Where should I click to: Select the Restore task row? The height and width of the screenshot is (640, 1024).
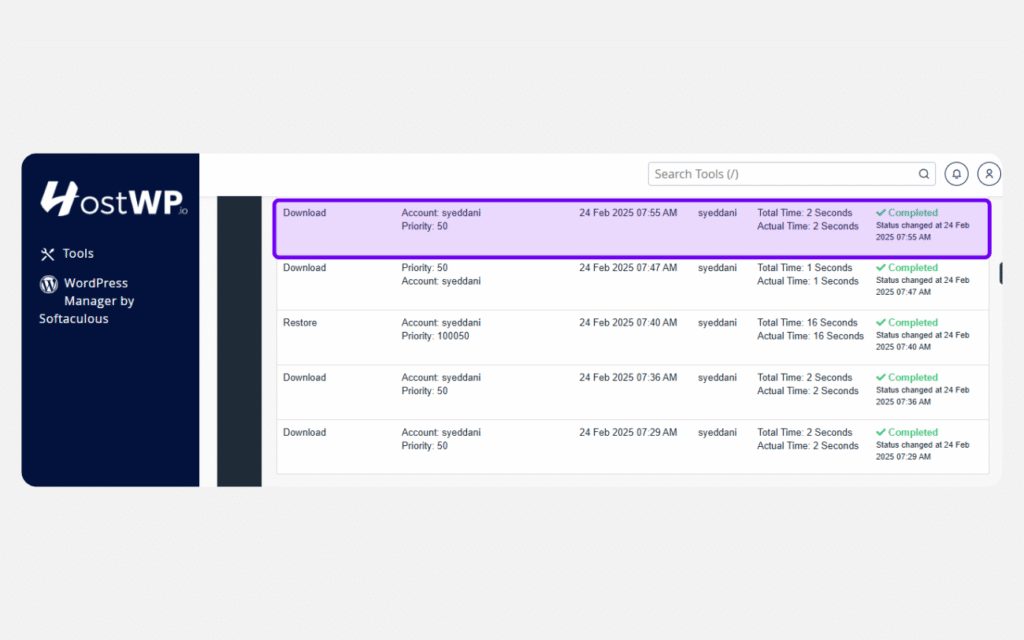300,323
